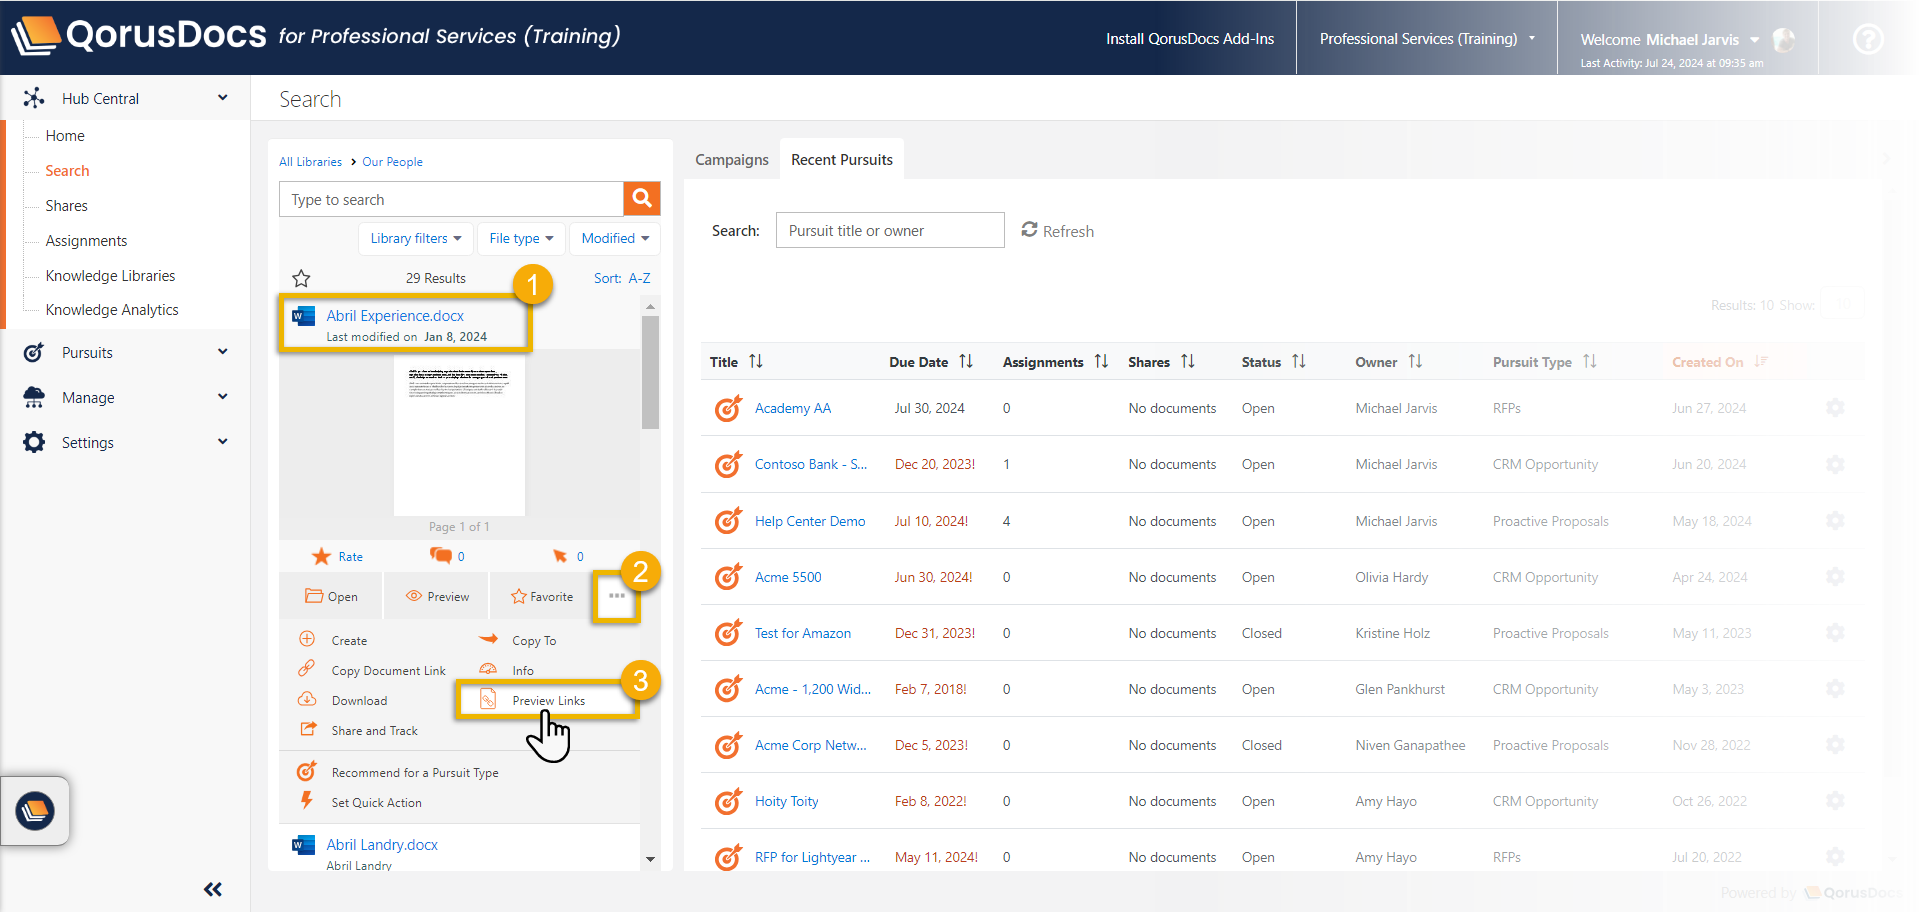
Task: Click Install QorusDocs Add-Ins link
Action: coord(1190,39)
